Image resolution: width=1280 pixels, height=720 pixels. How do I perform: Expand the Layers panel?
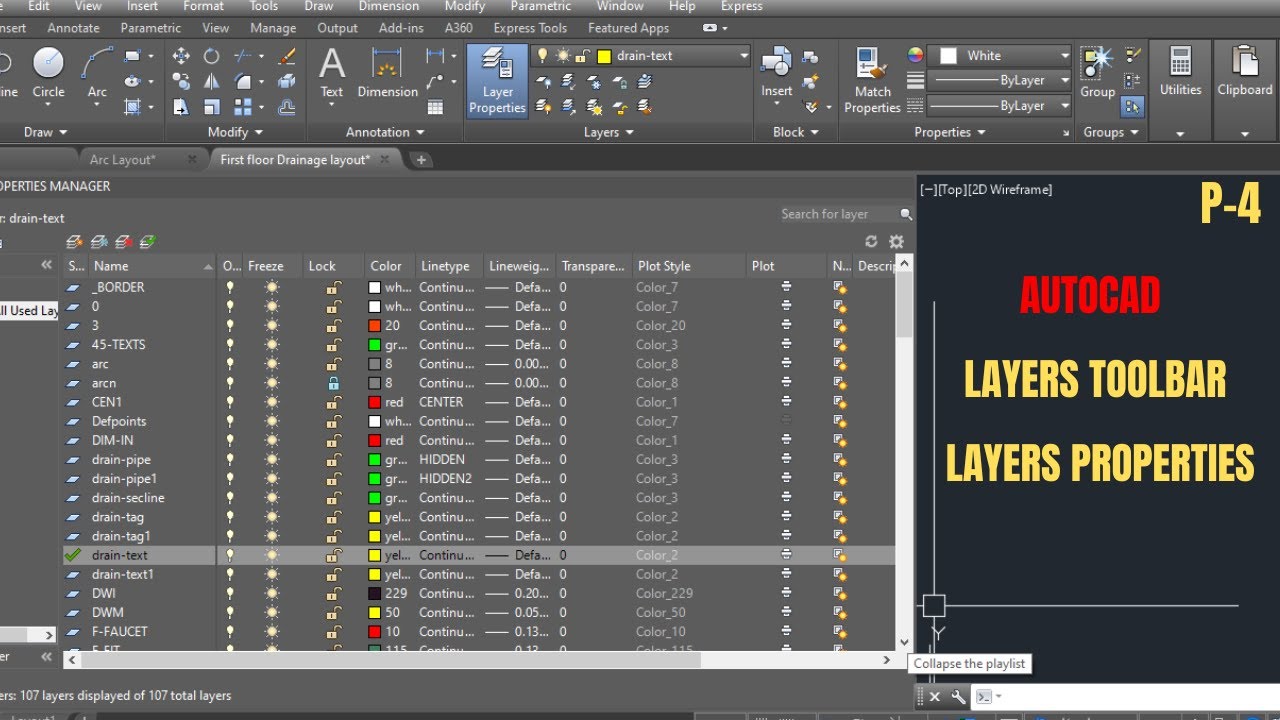609,132
